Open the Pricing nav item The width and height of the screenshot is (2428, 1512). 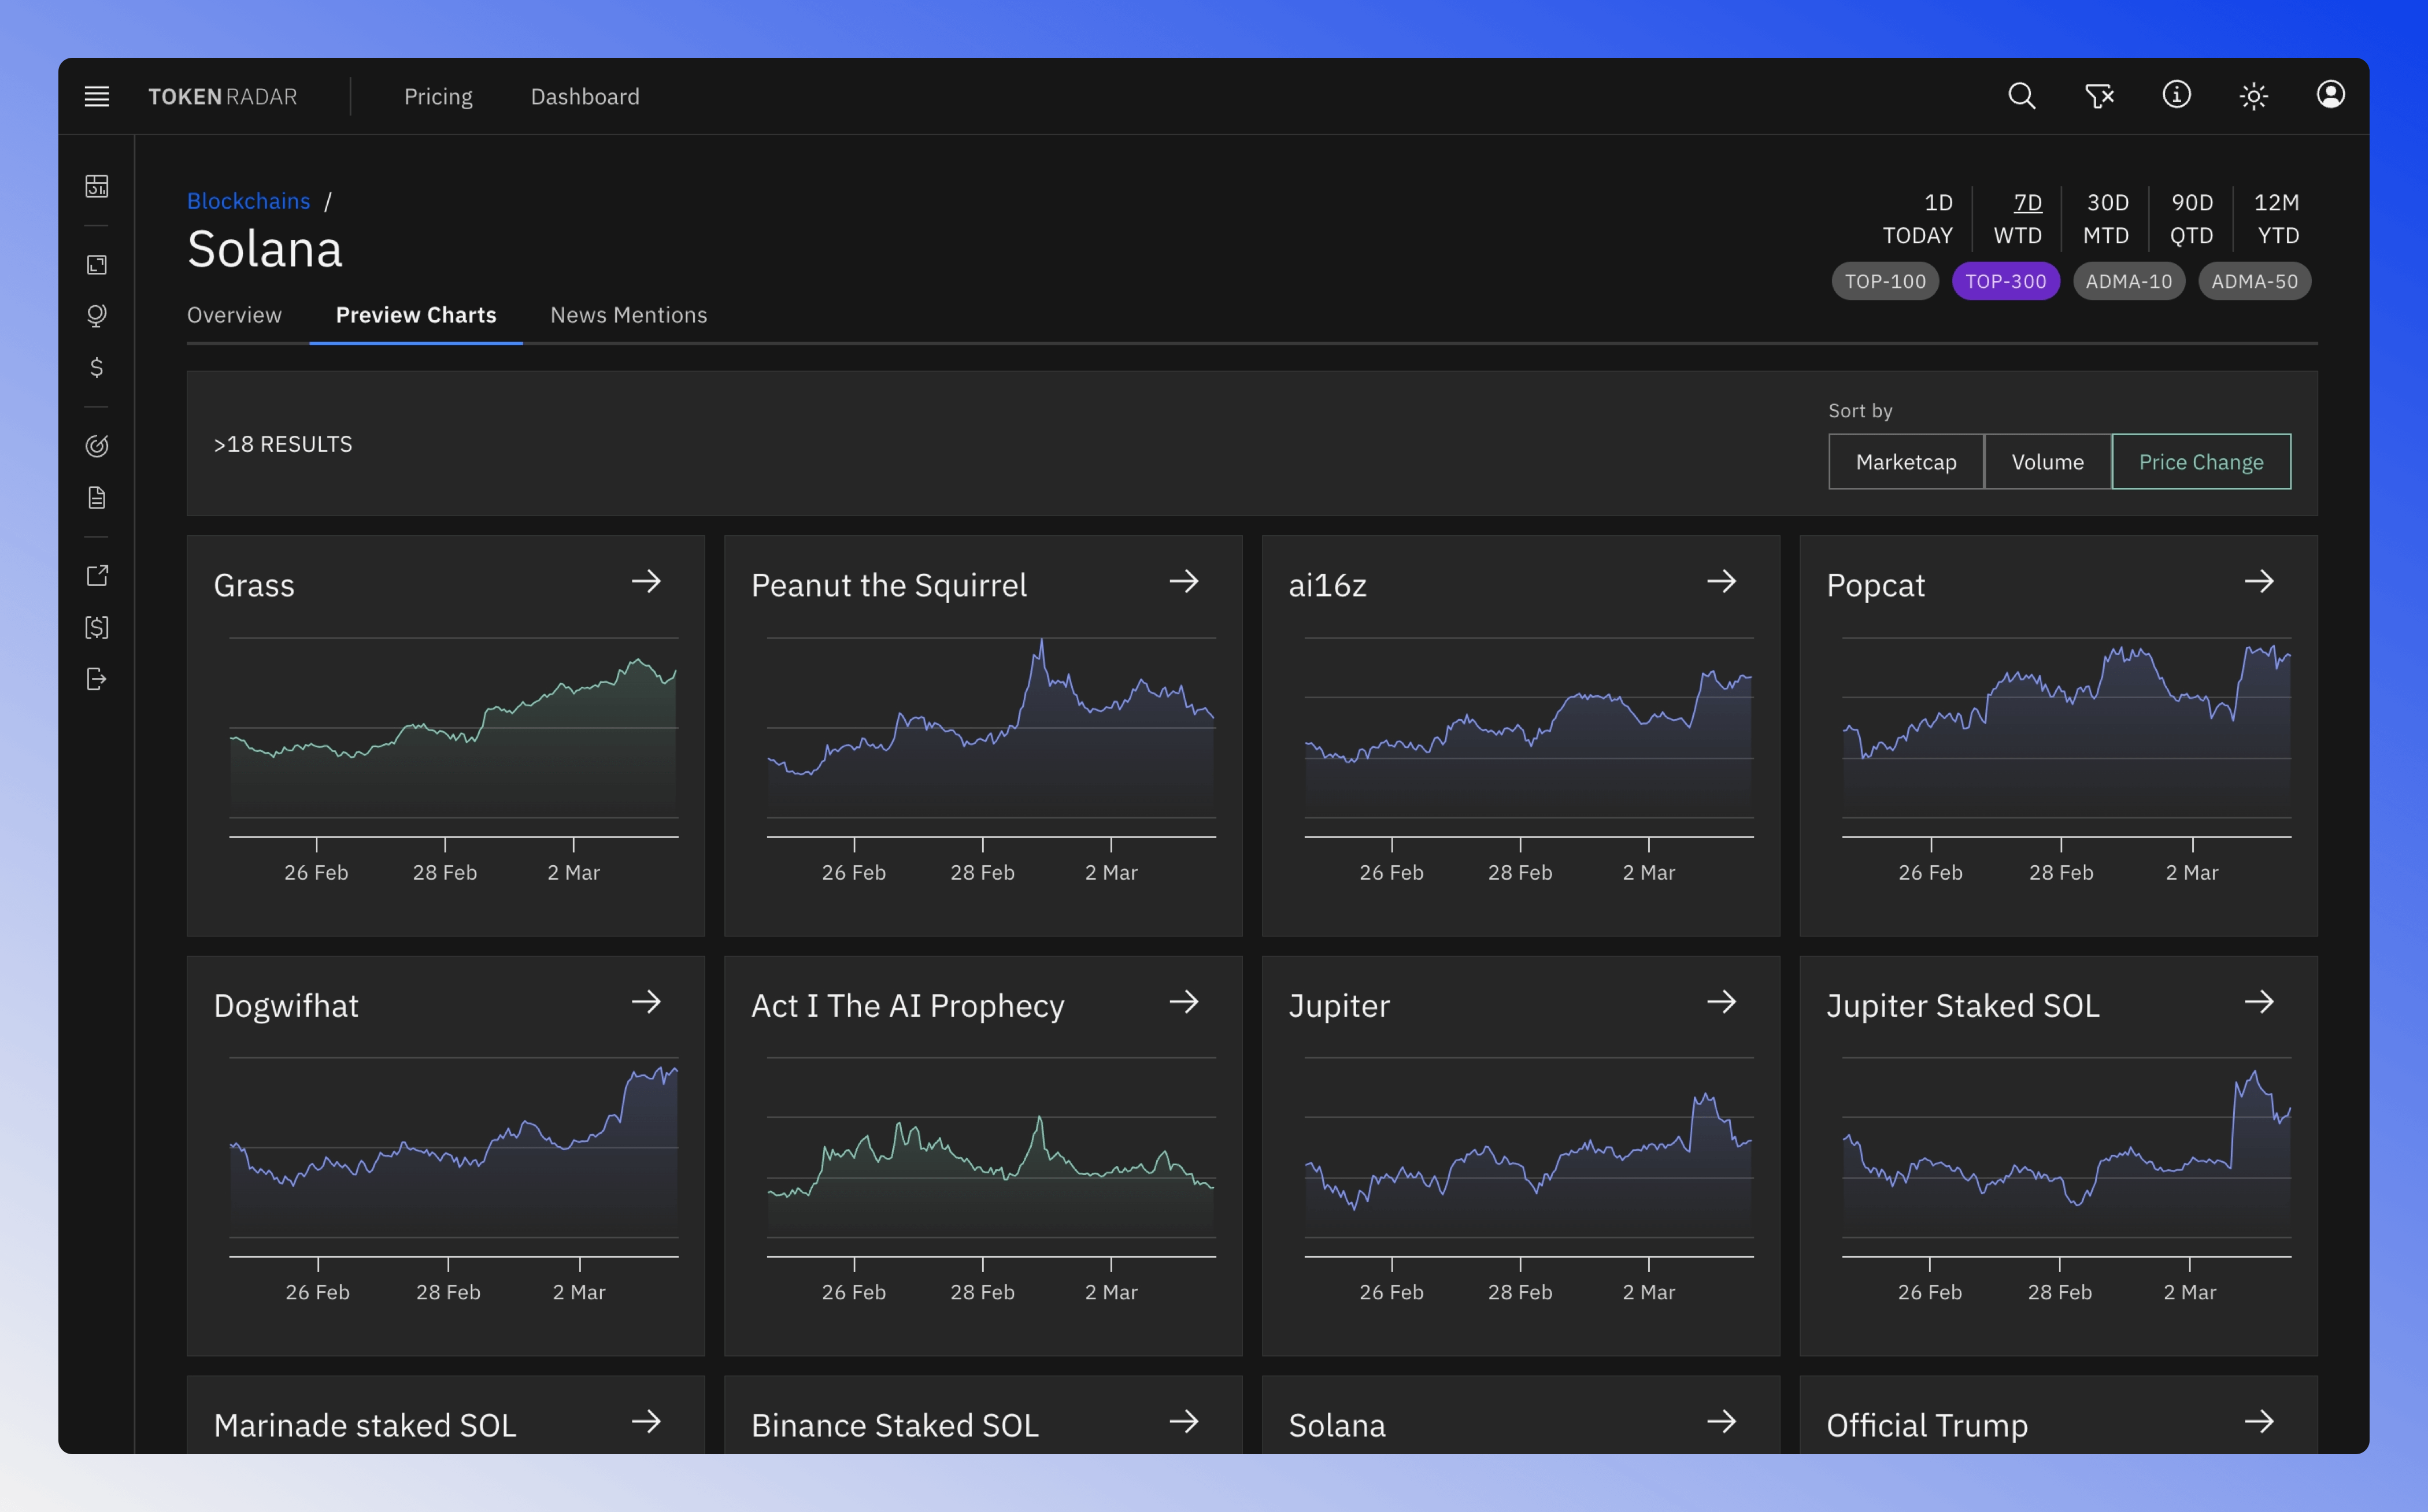click(438, 96)
